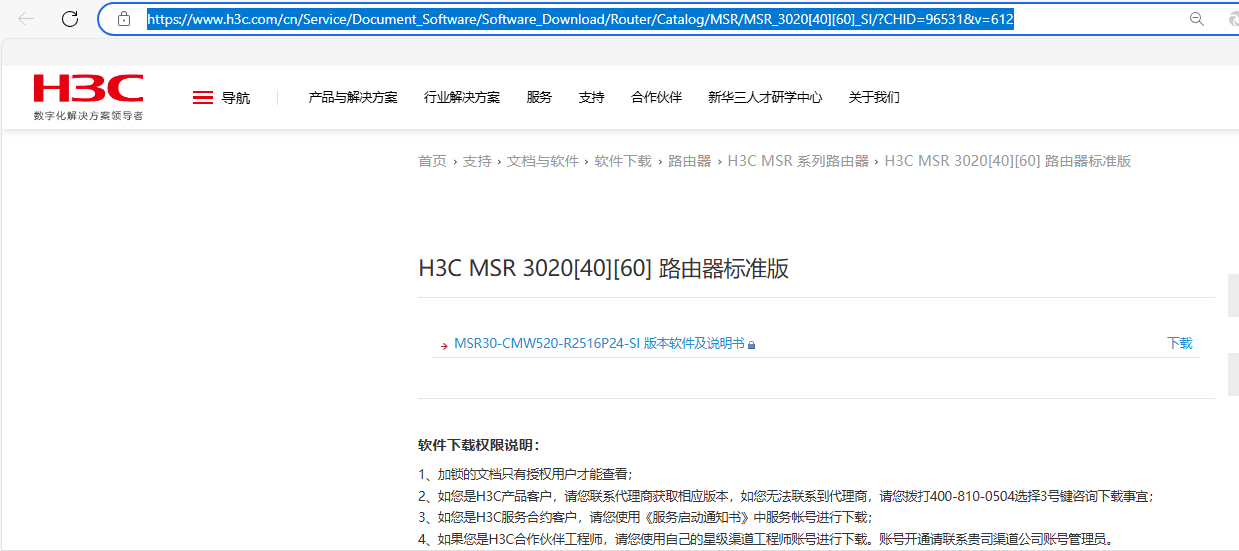The image size is (1239, 551).
Task: Click the red arrow bullet before MSR30
Action: (444, 345)
